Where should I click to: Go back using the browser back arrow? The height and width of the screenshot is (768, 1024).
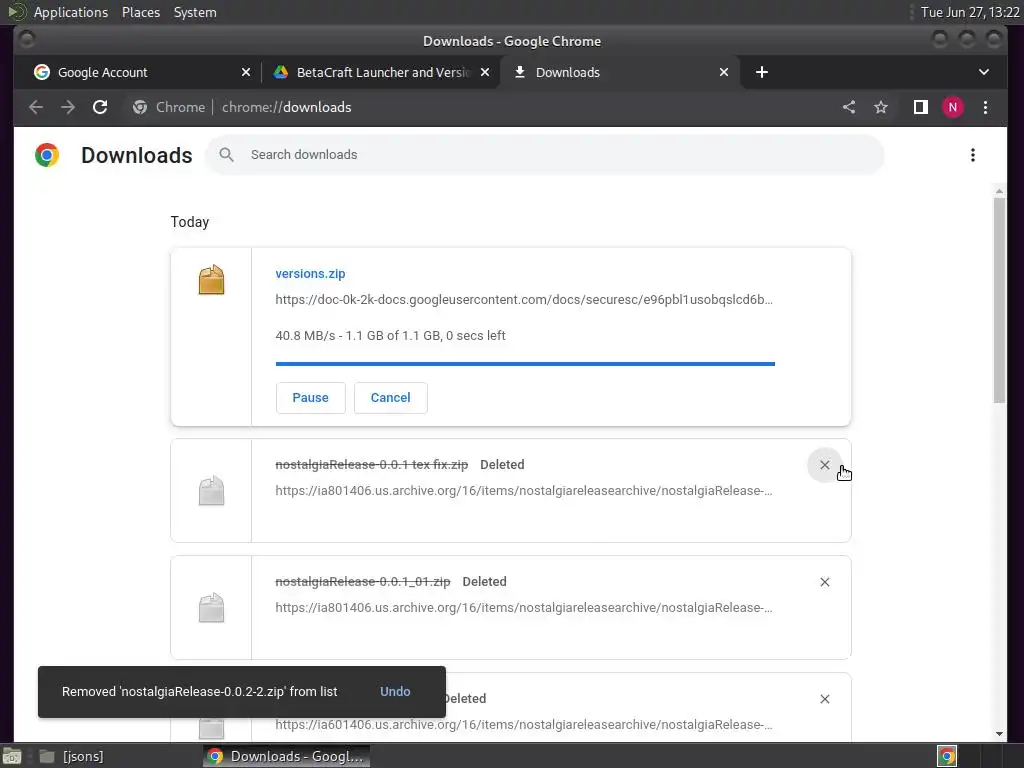coord(36,107)
